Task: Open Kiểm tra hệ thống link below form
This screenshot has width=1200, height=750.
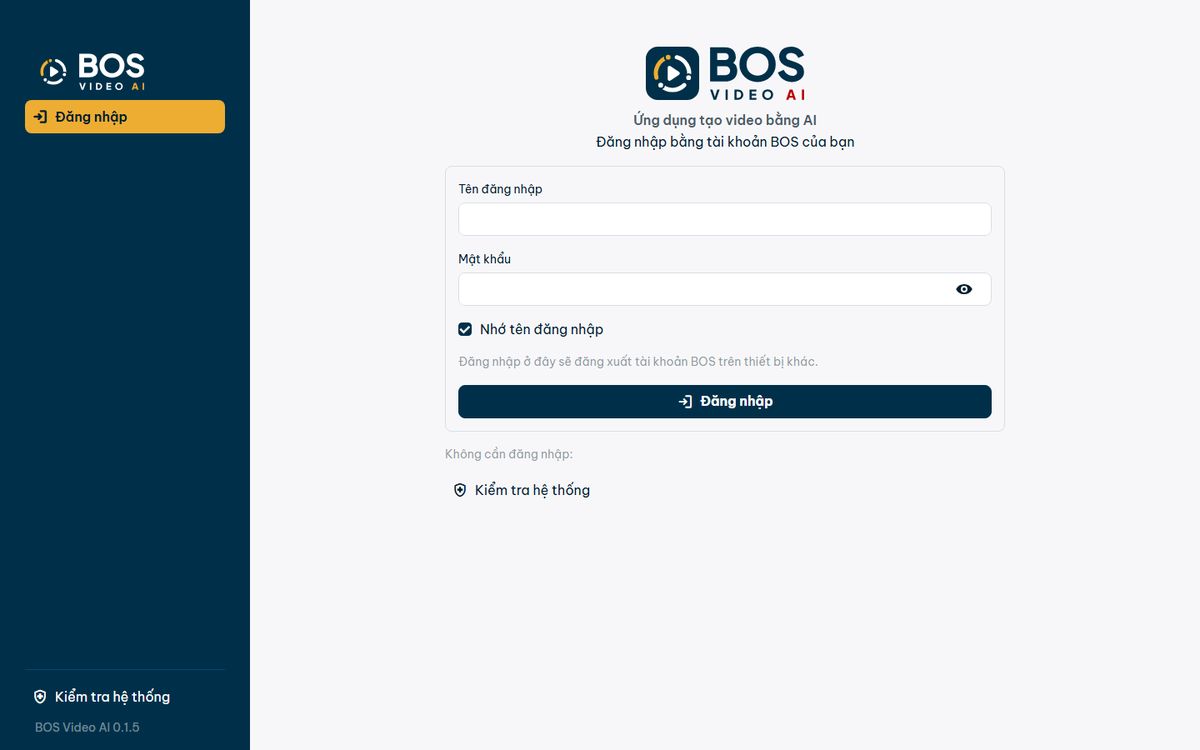Action: 521,490
